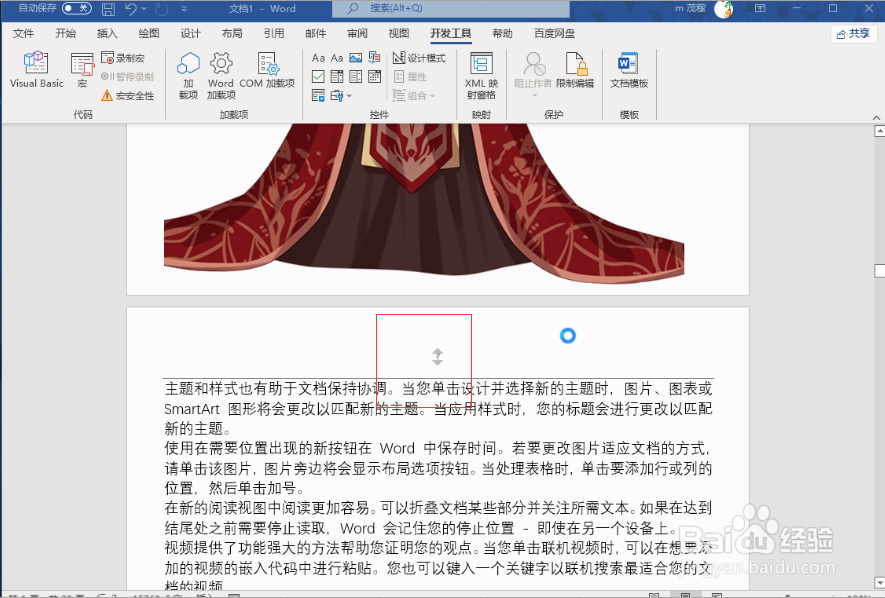Screen dimensions: 885x598
Task: Switch to the 邮件 tab
Action: 316,33
